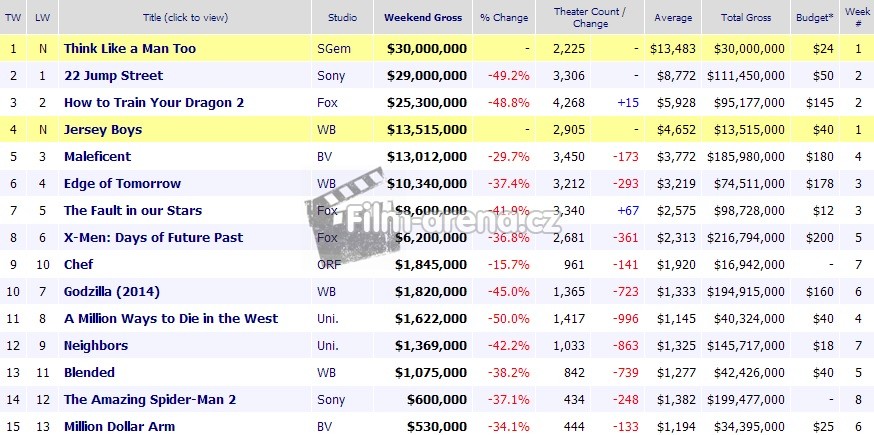Open the Chef movie link
Screen dimensions: 874x435
click(78, 264)
